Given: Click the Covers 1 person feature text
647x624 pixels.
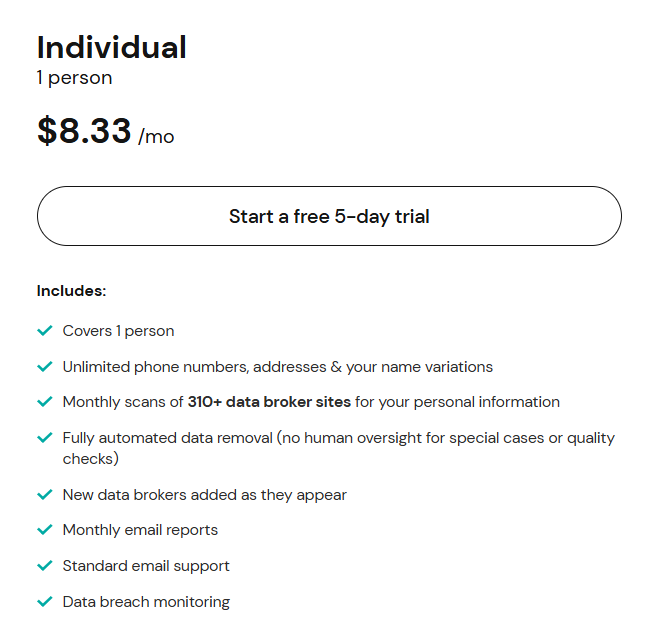Looking at the screenshot, I should [118, 331].
